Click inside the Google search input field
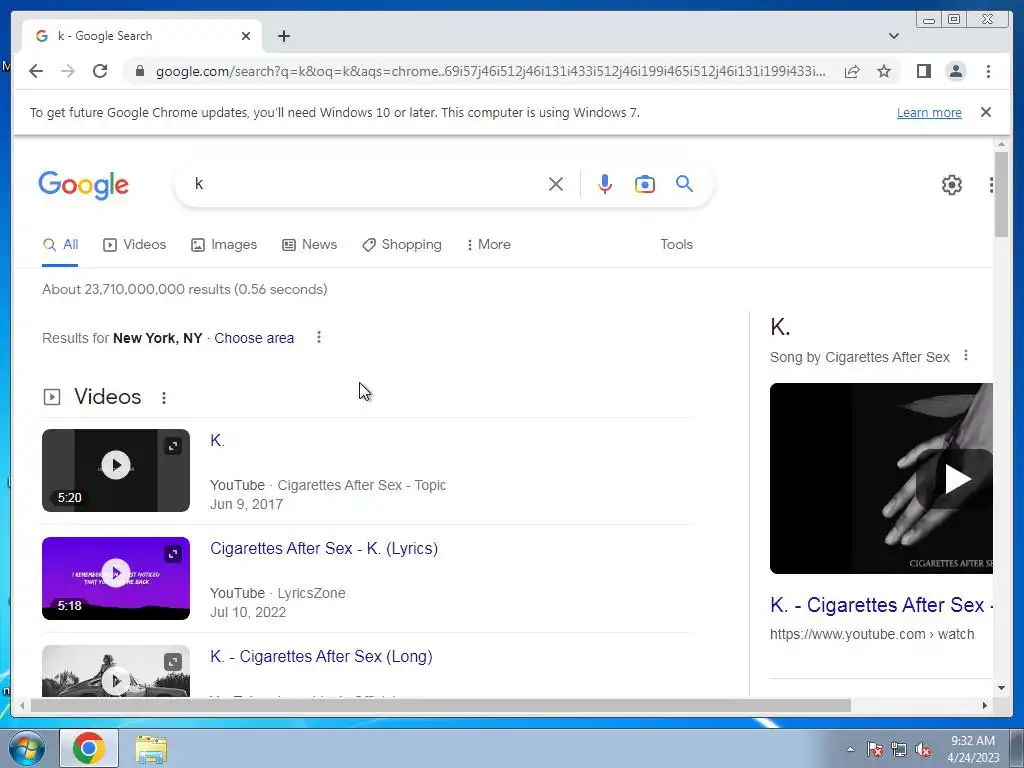The image size is (1024, 768). (x=366, y=184)
